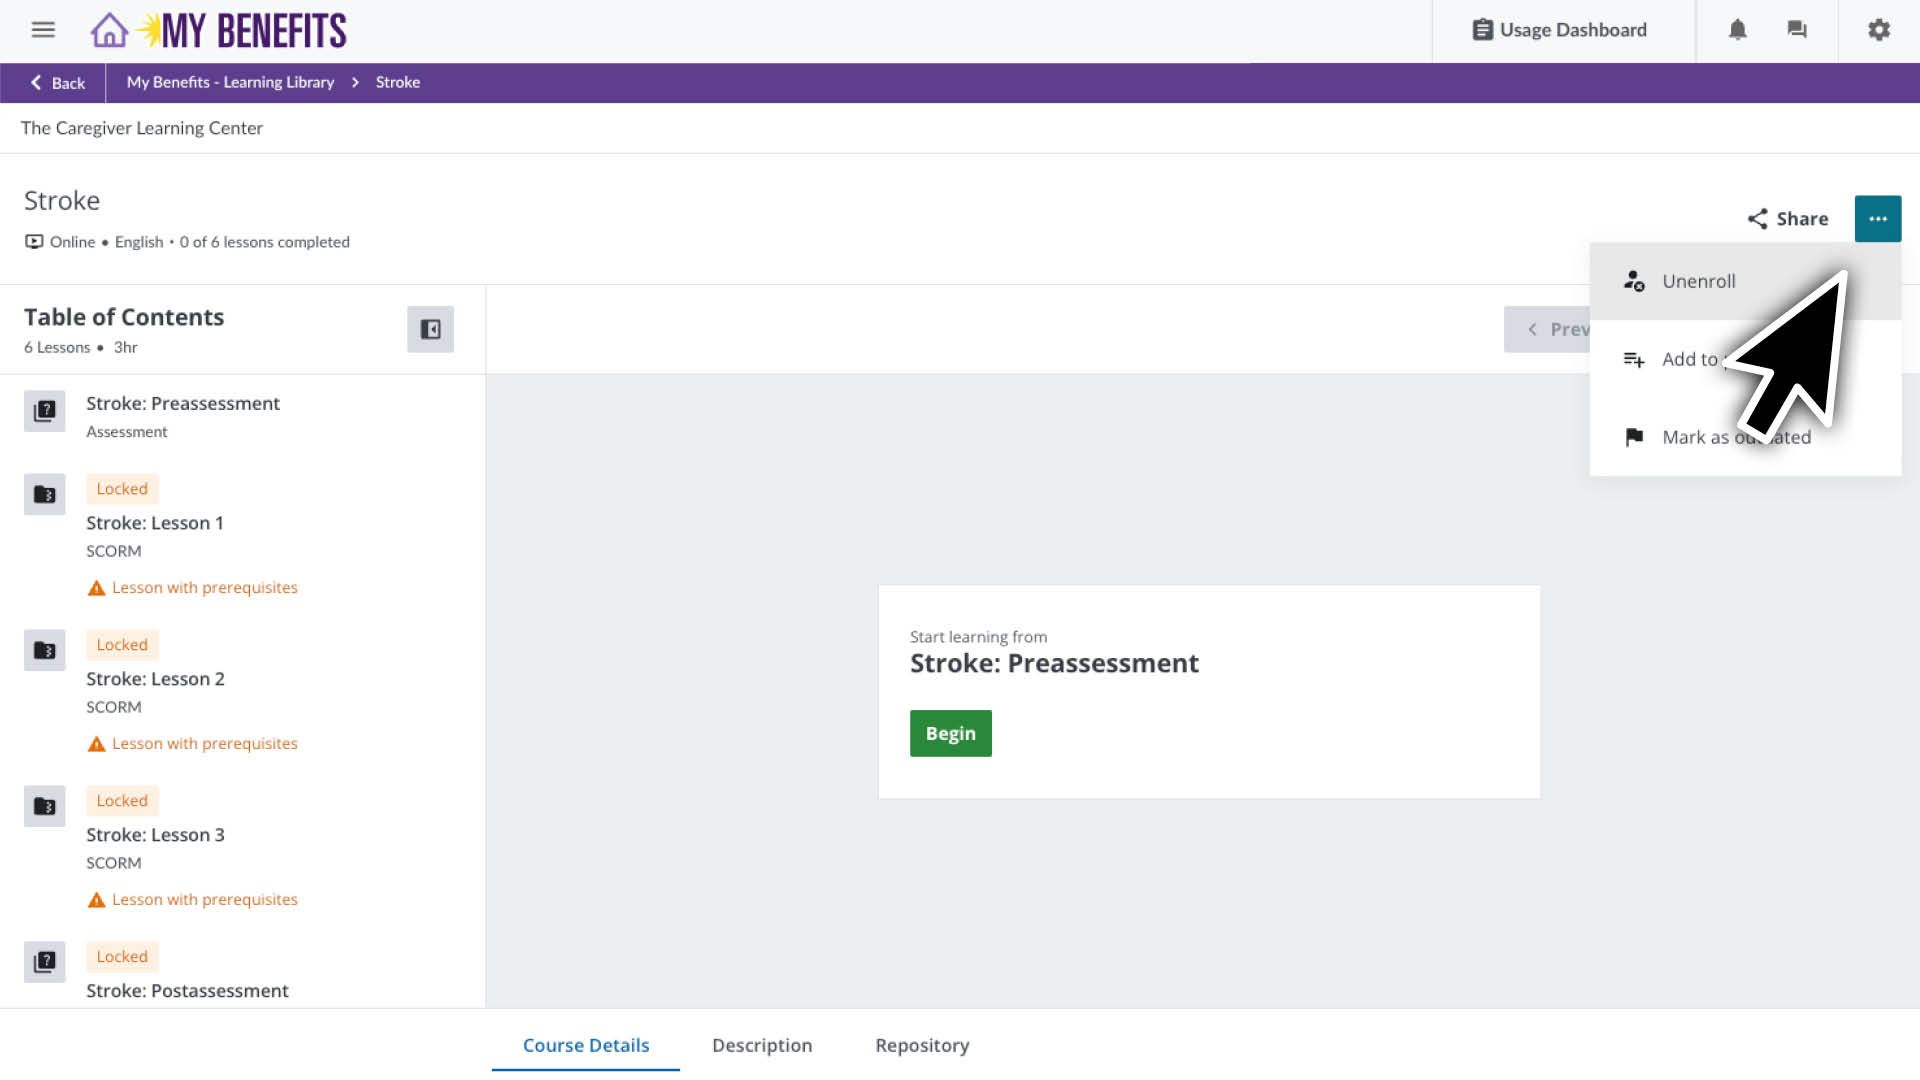Click the Share button
The image size is (1920, 1080).
1787,219
